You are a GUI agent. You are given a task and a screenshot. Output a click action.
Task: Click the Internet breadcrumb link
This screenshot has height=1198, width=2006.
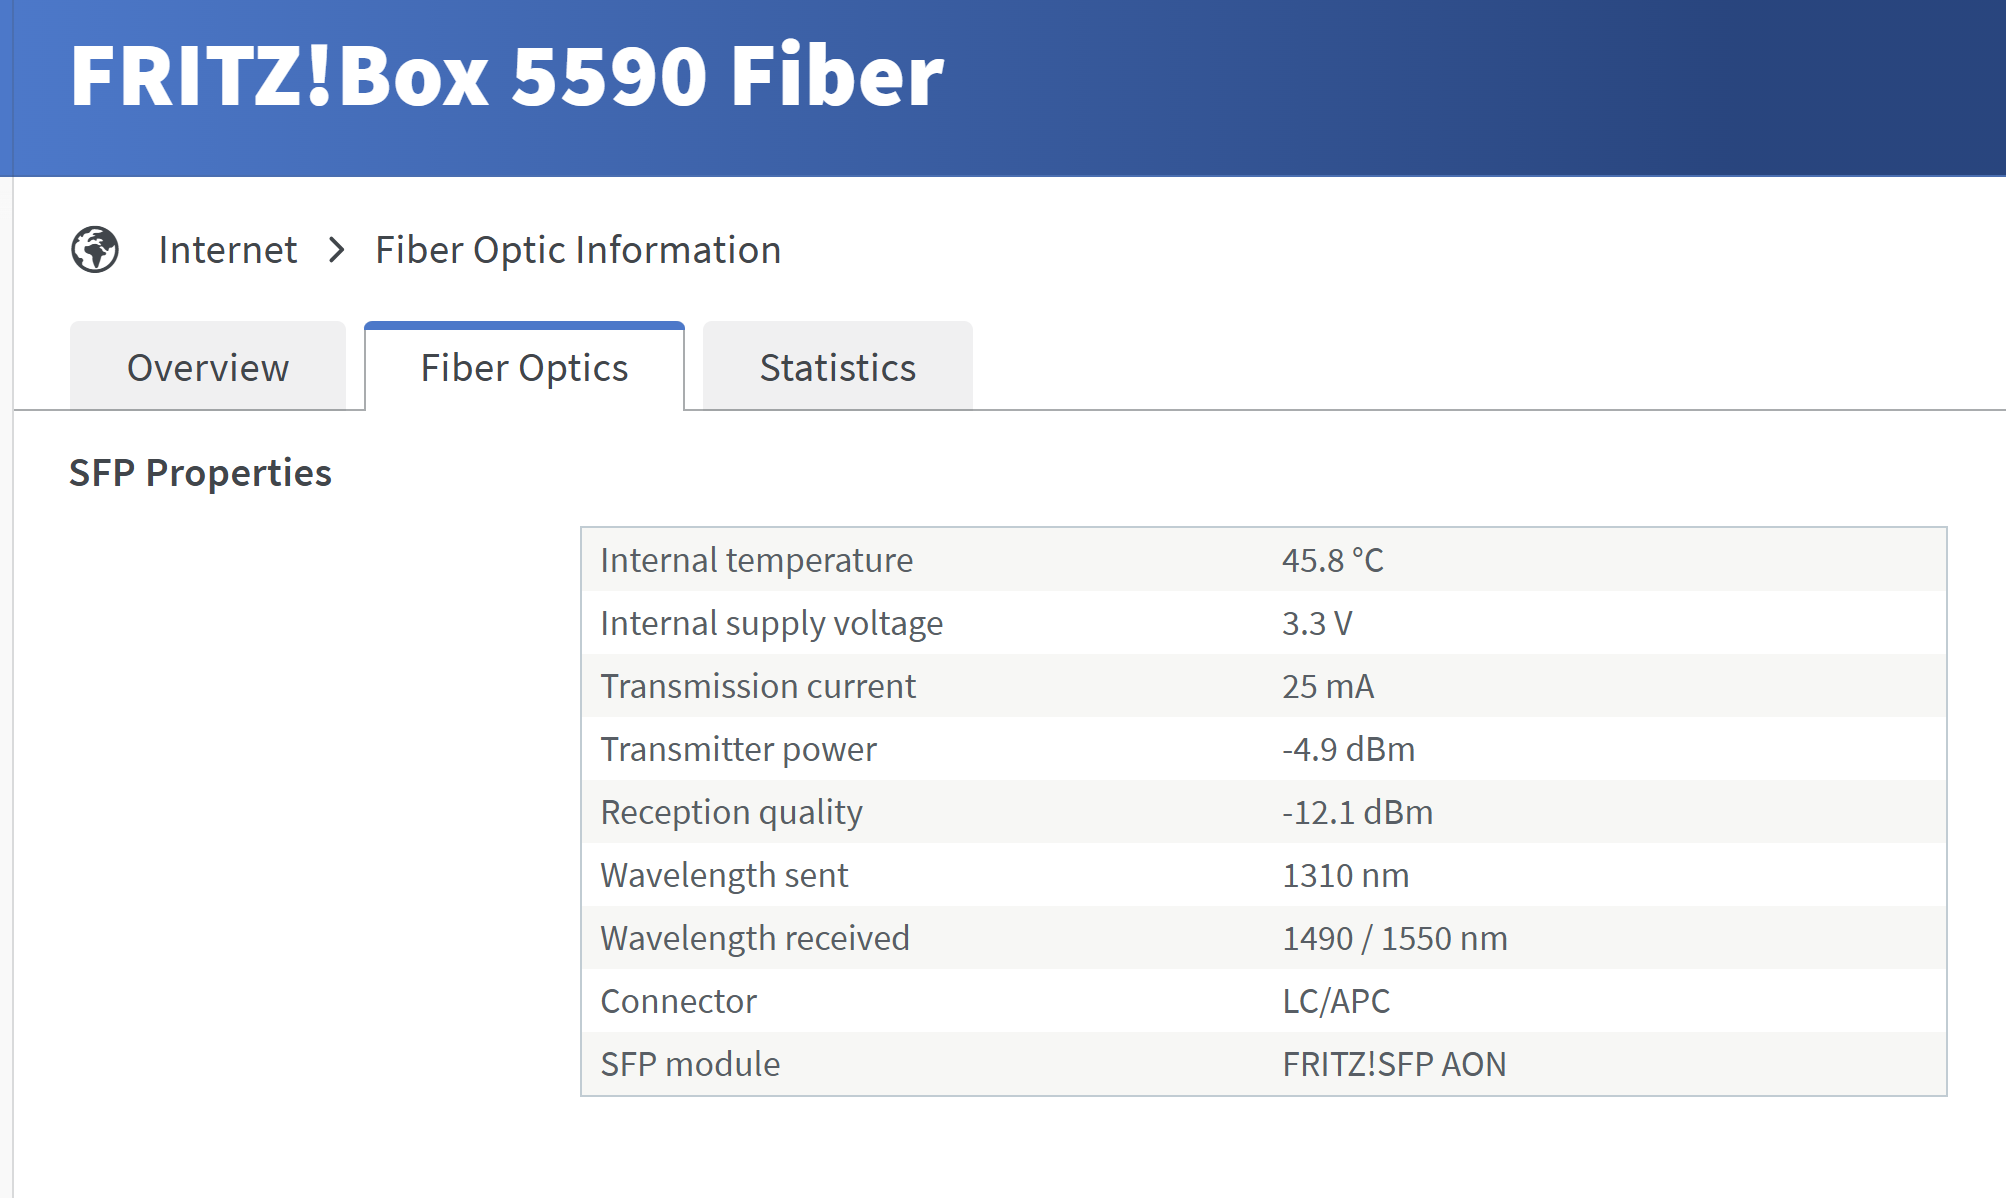pyautogui.click(x=228, y=250)
